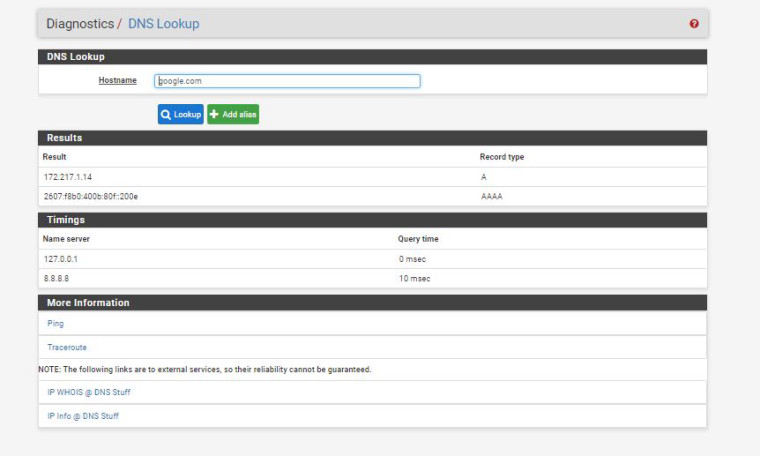
Task: Open IP WHOIS @ DNS Stuff link
Action: point(89,392)
